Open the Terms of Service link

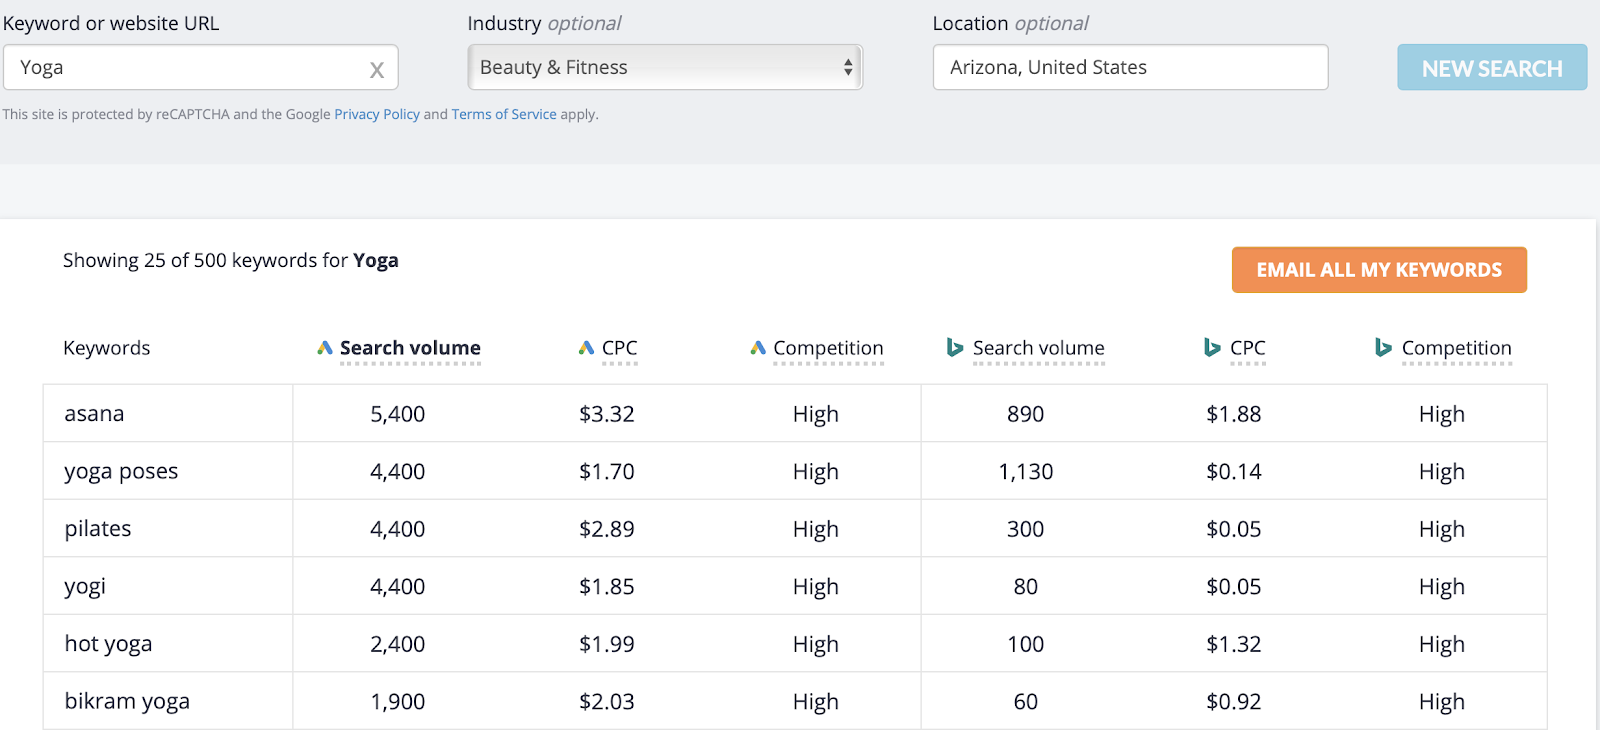[x=504, y=114]
